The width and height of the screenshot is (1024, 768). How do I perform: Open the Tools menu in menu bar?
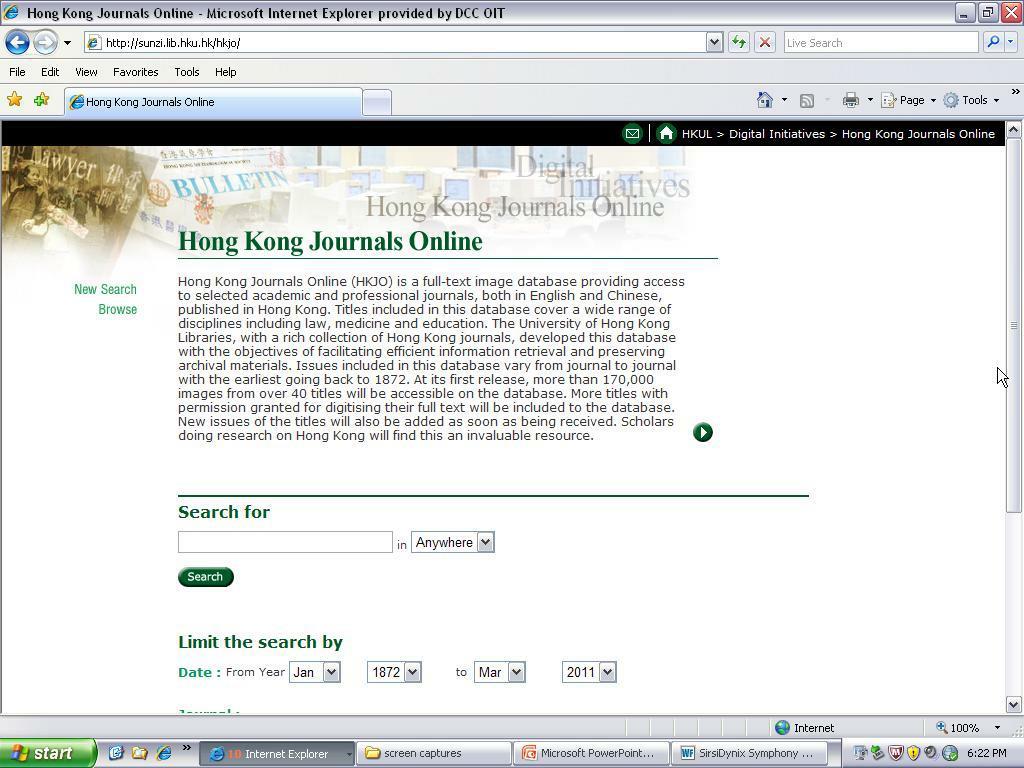(x=186, y=72)
